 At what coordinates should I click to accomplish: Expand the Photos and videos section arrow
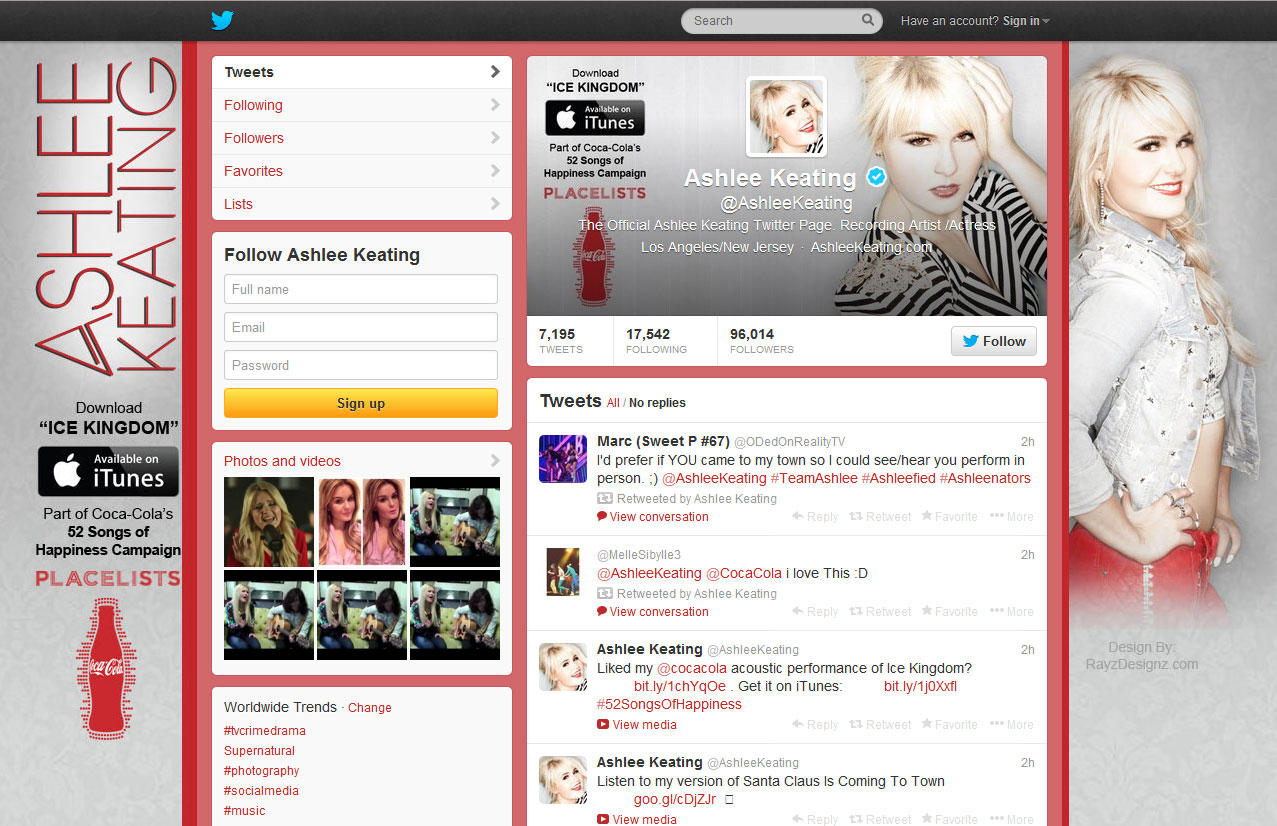pos(494,461)
